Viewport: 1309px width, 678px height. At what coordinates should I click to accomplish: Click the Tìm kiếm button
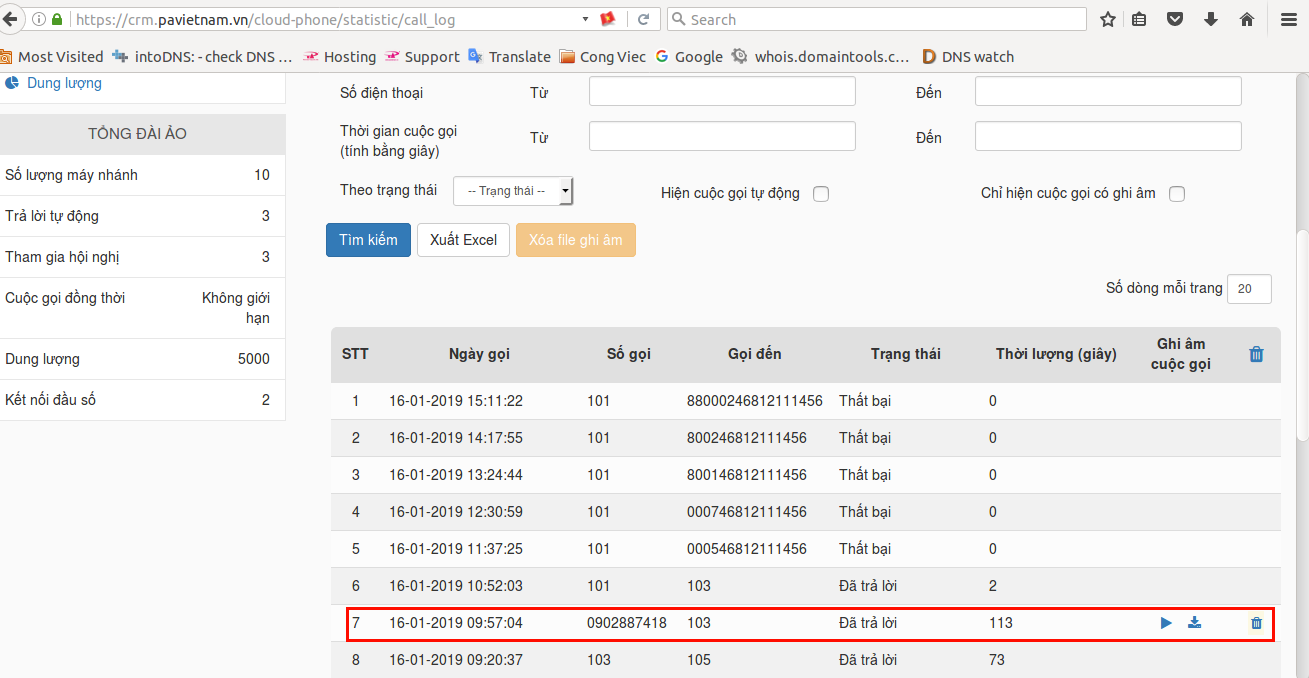point(368,240)
